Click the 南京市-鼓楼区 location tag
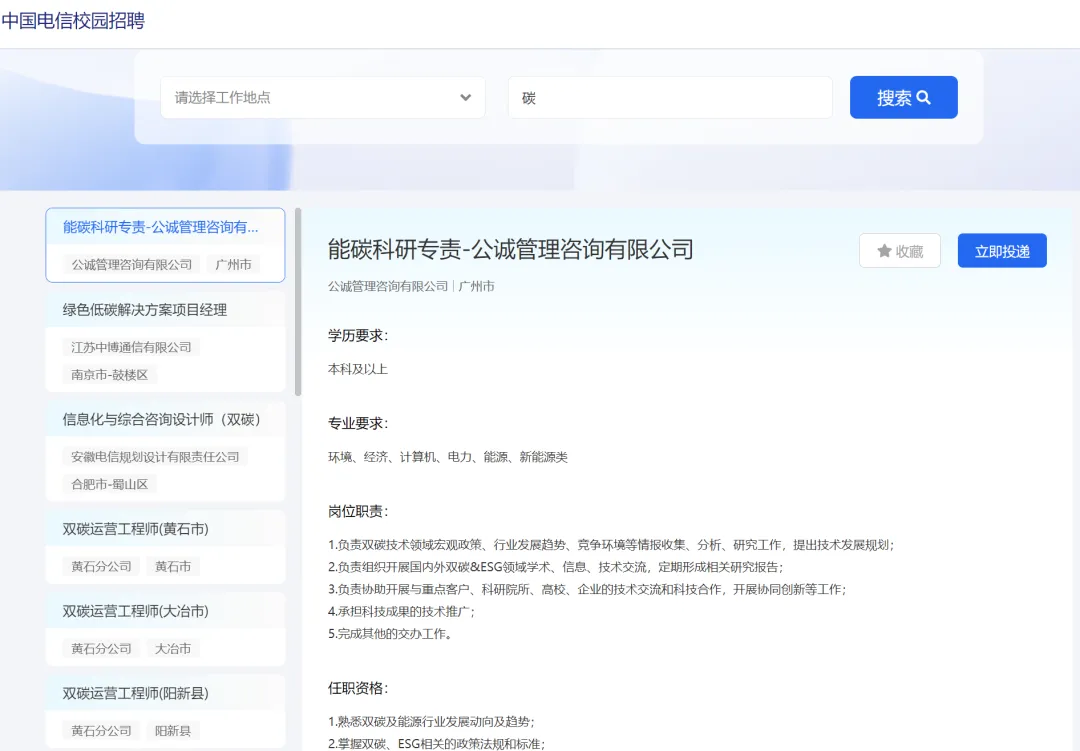 [x=110, y=375]
